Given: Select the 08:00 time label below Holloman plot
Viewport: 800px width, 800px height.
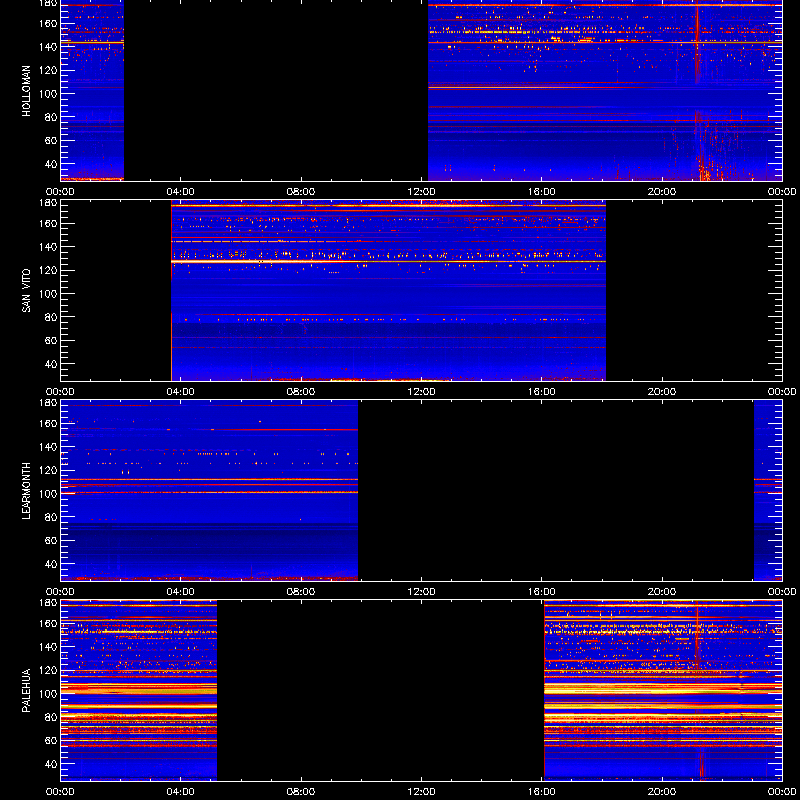Looking at the screenshot, I should [301, 192].
